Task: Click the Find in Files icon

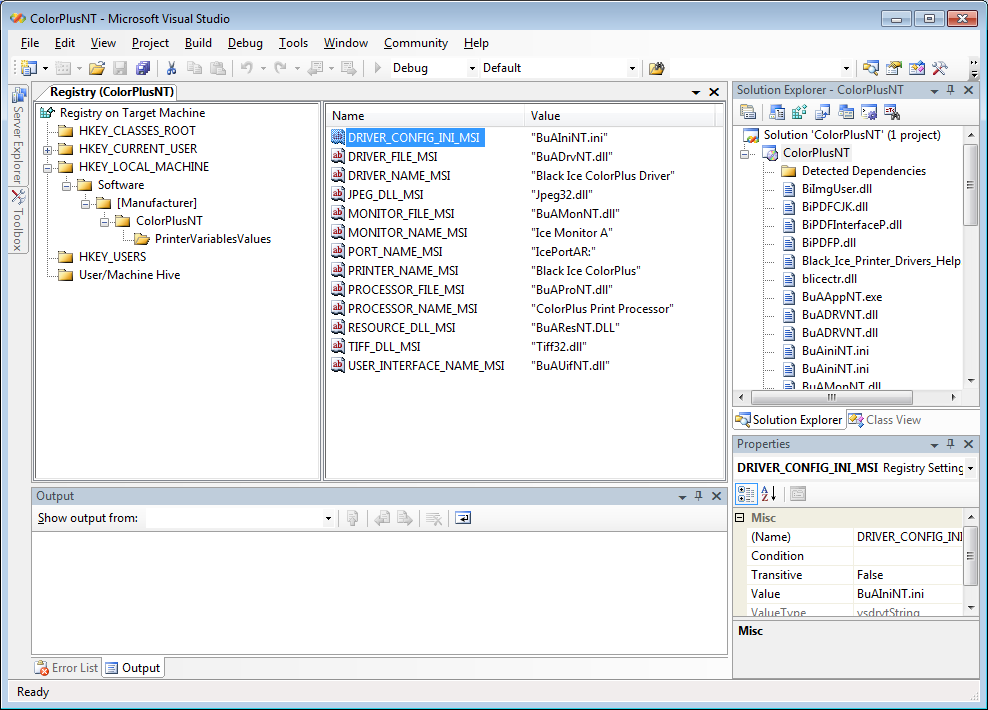Action: [x=657, y=68]
